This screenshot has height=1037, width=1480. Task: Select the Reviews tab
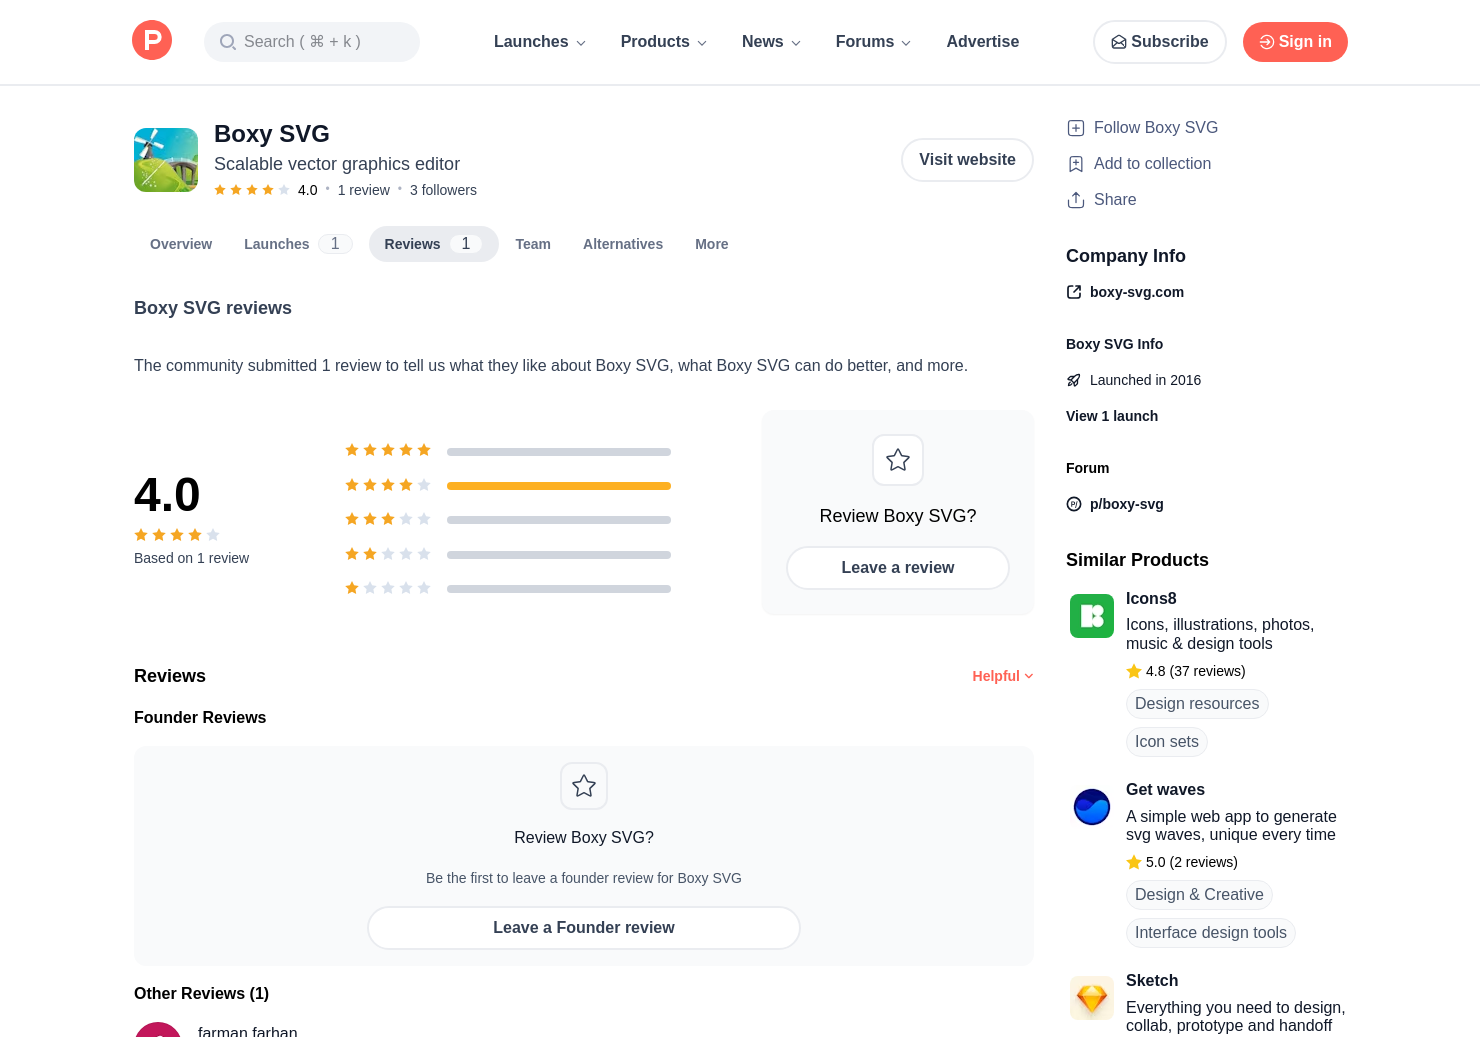tap(434, 244)
